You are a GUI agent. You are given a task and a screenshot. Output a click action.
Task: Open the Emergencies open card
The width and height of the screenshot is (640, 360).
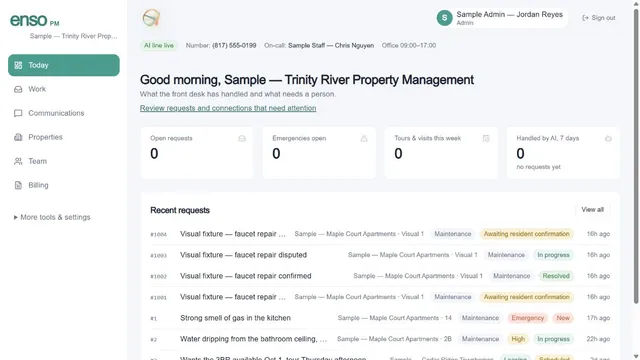[319, 153]
